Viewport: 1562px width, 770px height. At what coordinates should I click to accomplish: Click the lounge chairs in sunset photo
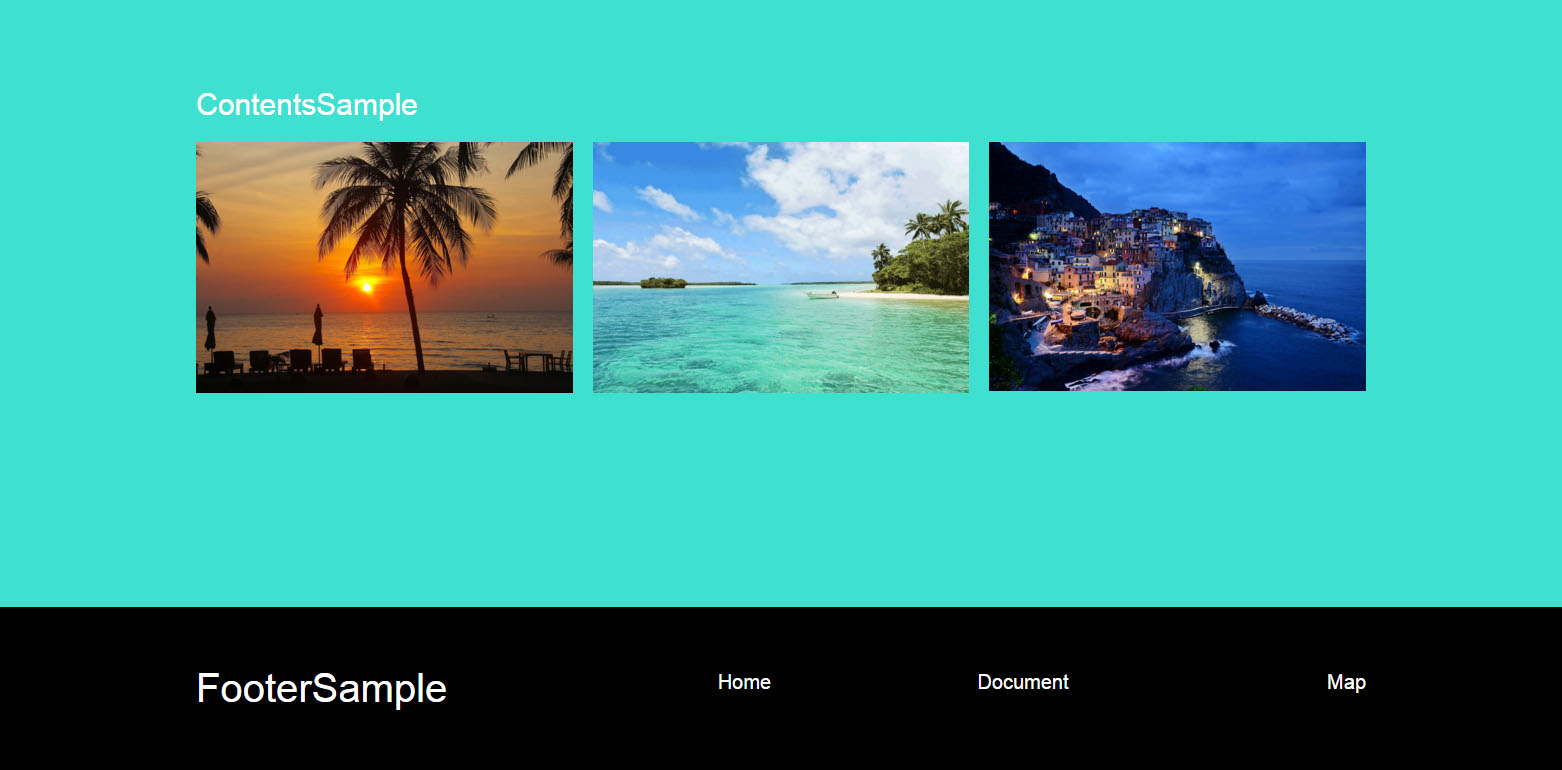tap(290, 360)
